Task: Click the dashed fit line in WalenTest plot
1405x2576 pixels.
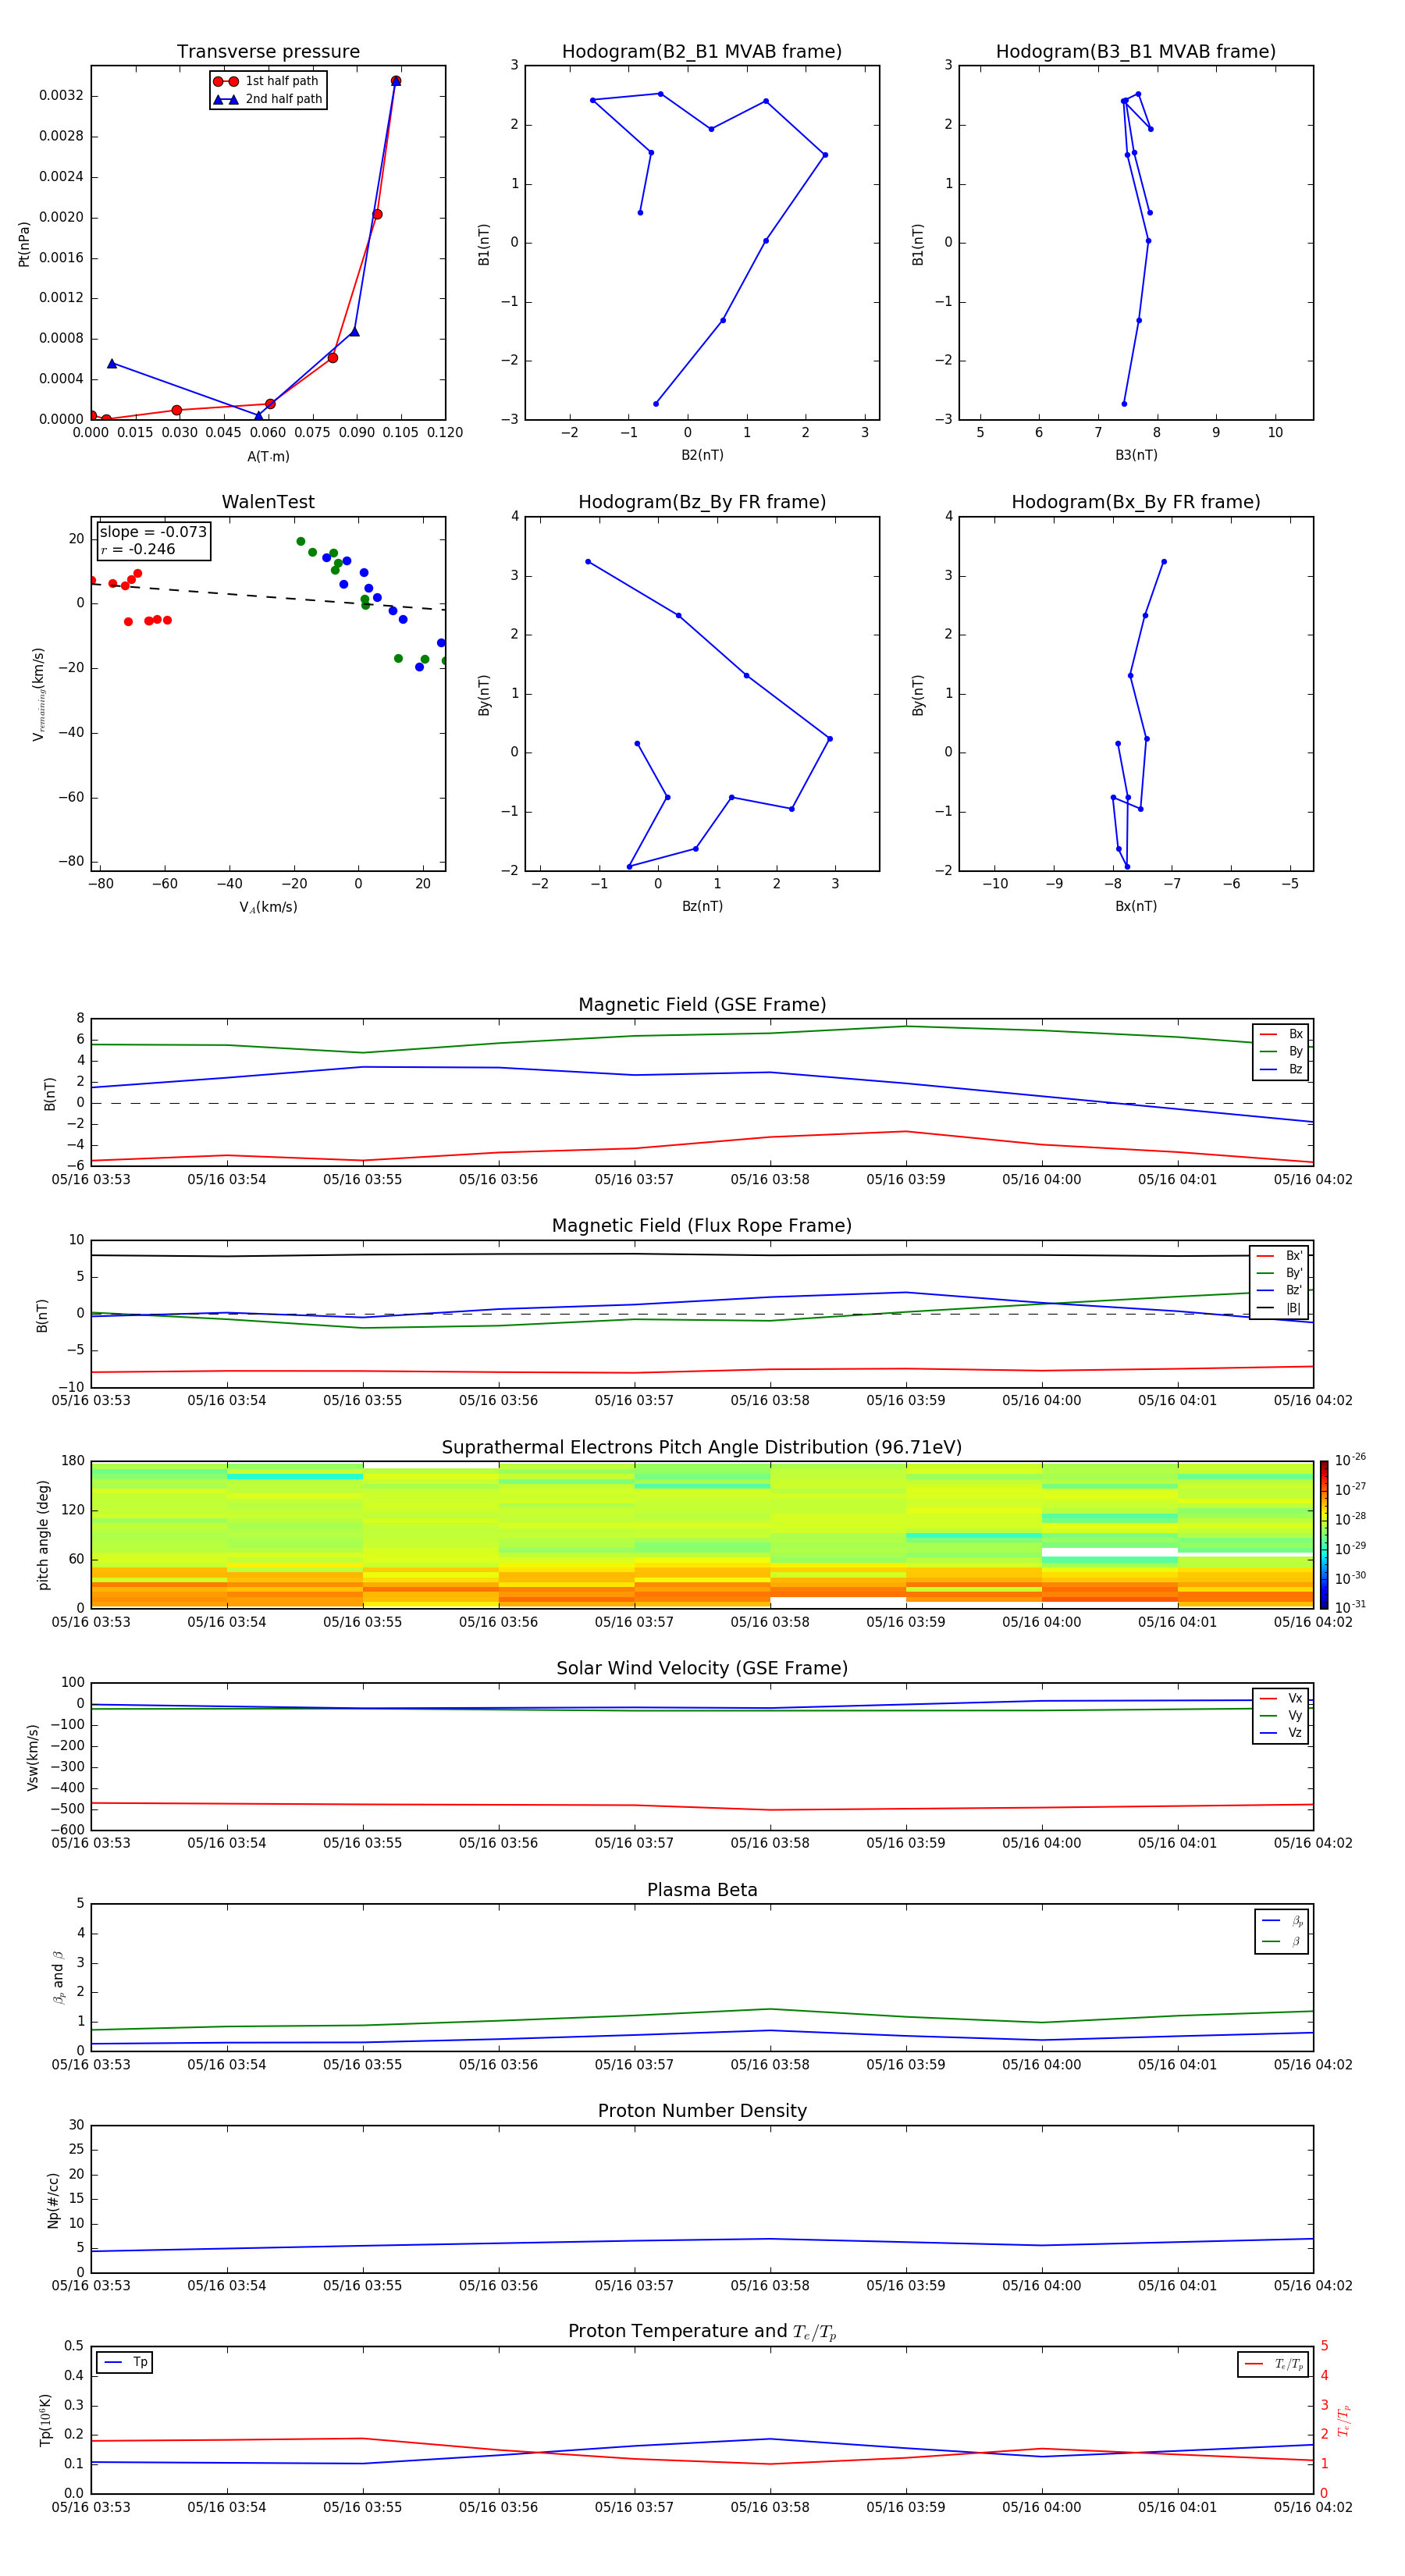Action: click(x=268, y=596)
